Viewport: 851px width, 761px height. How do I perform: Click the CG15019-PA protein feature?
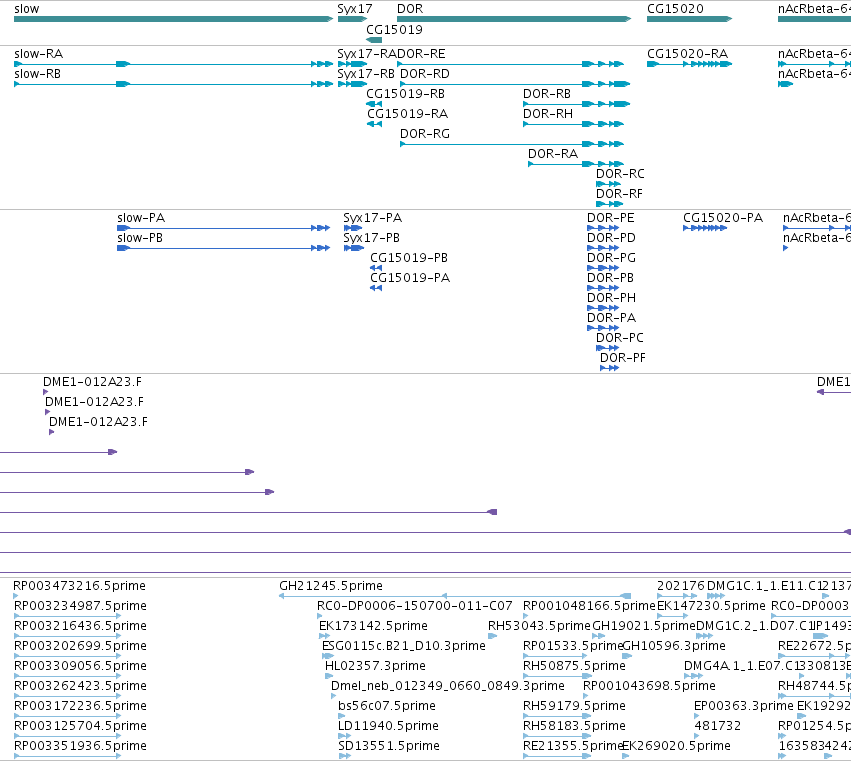coord(376,288)
